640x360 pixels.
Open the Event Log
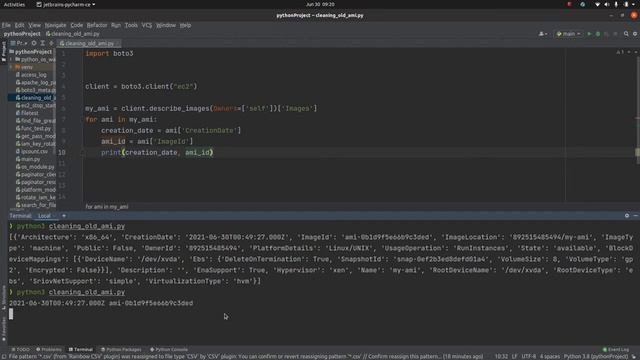(616, 349)
